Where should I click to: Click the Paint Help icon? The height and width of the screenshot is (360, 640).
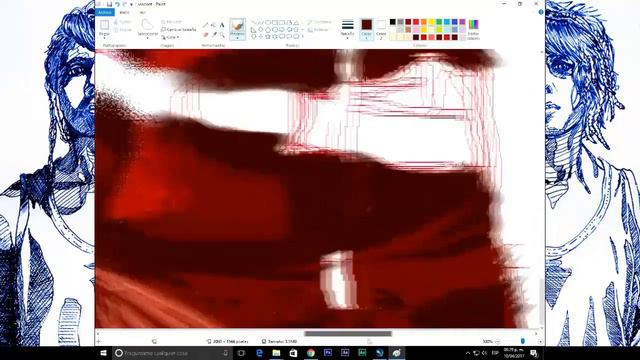point(541,12)
